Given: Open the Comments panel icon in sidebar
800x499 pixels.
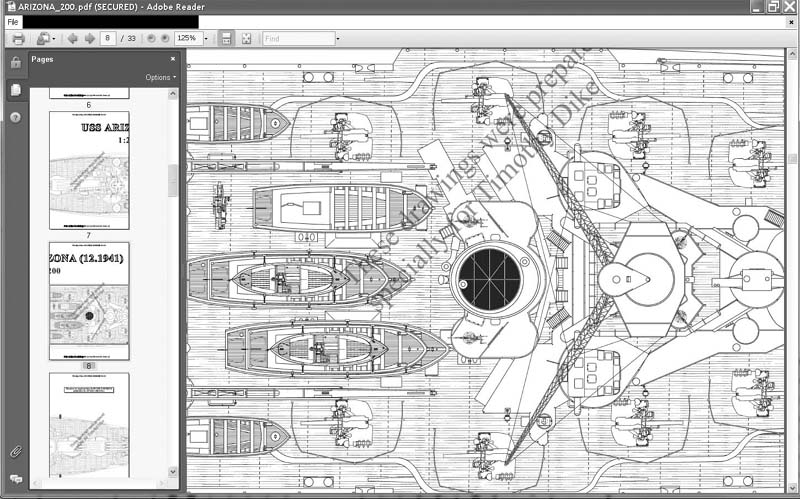Looking at the screenshot, I should click(x=16, y=479).
